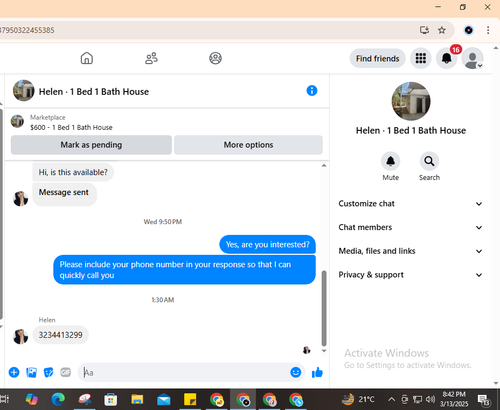The height and width of the screenshot is (410, 500).
Task: Expand Media, files and links section
Action: (x=410, y=251)
